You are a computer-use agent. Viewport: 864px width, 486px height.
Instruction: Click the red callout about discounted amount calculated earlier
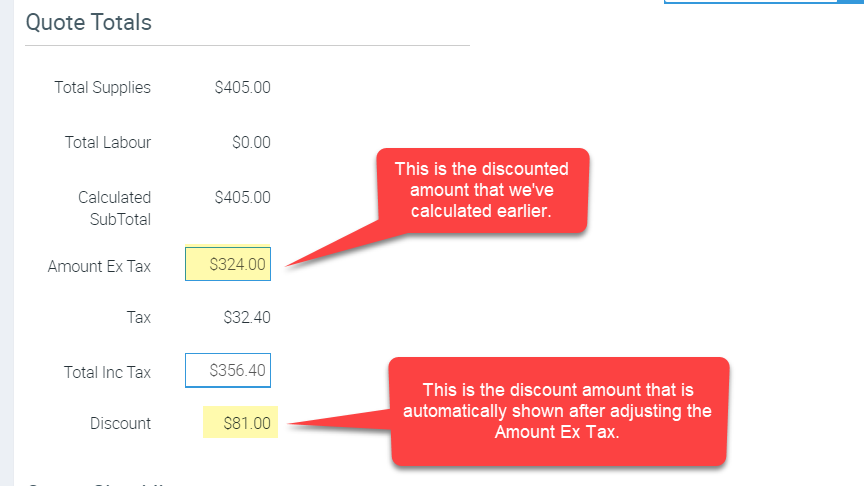coord(481,191)
